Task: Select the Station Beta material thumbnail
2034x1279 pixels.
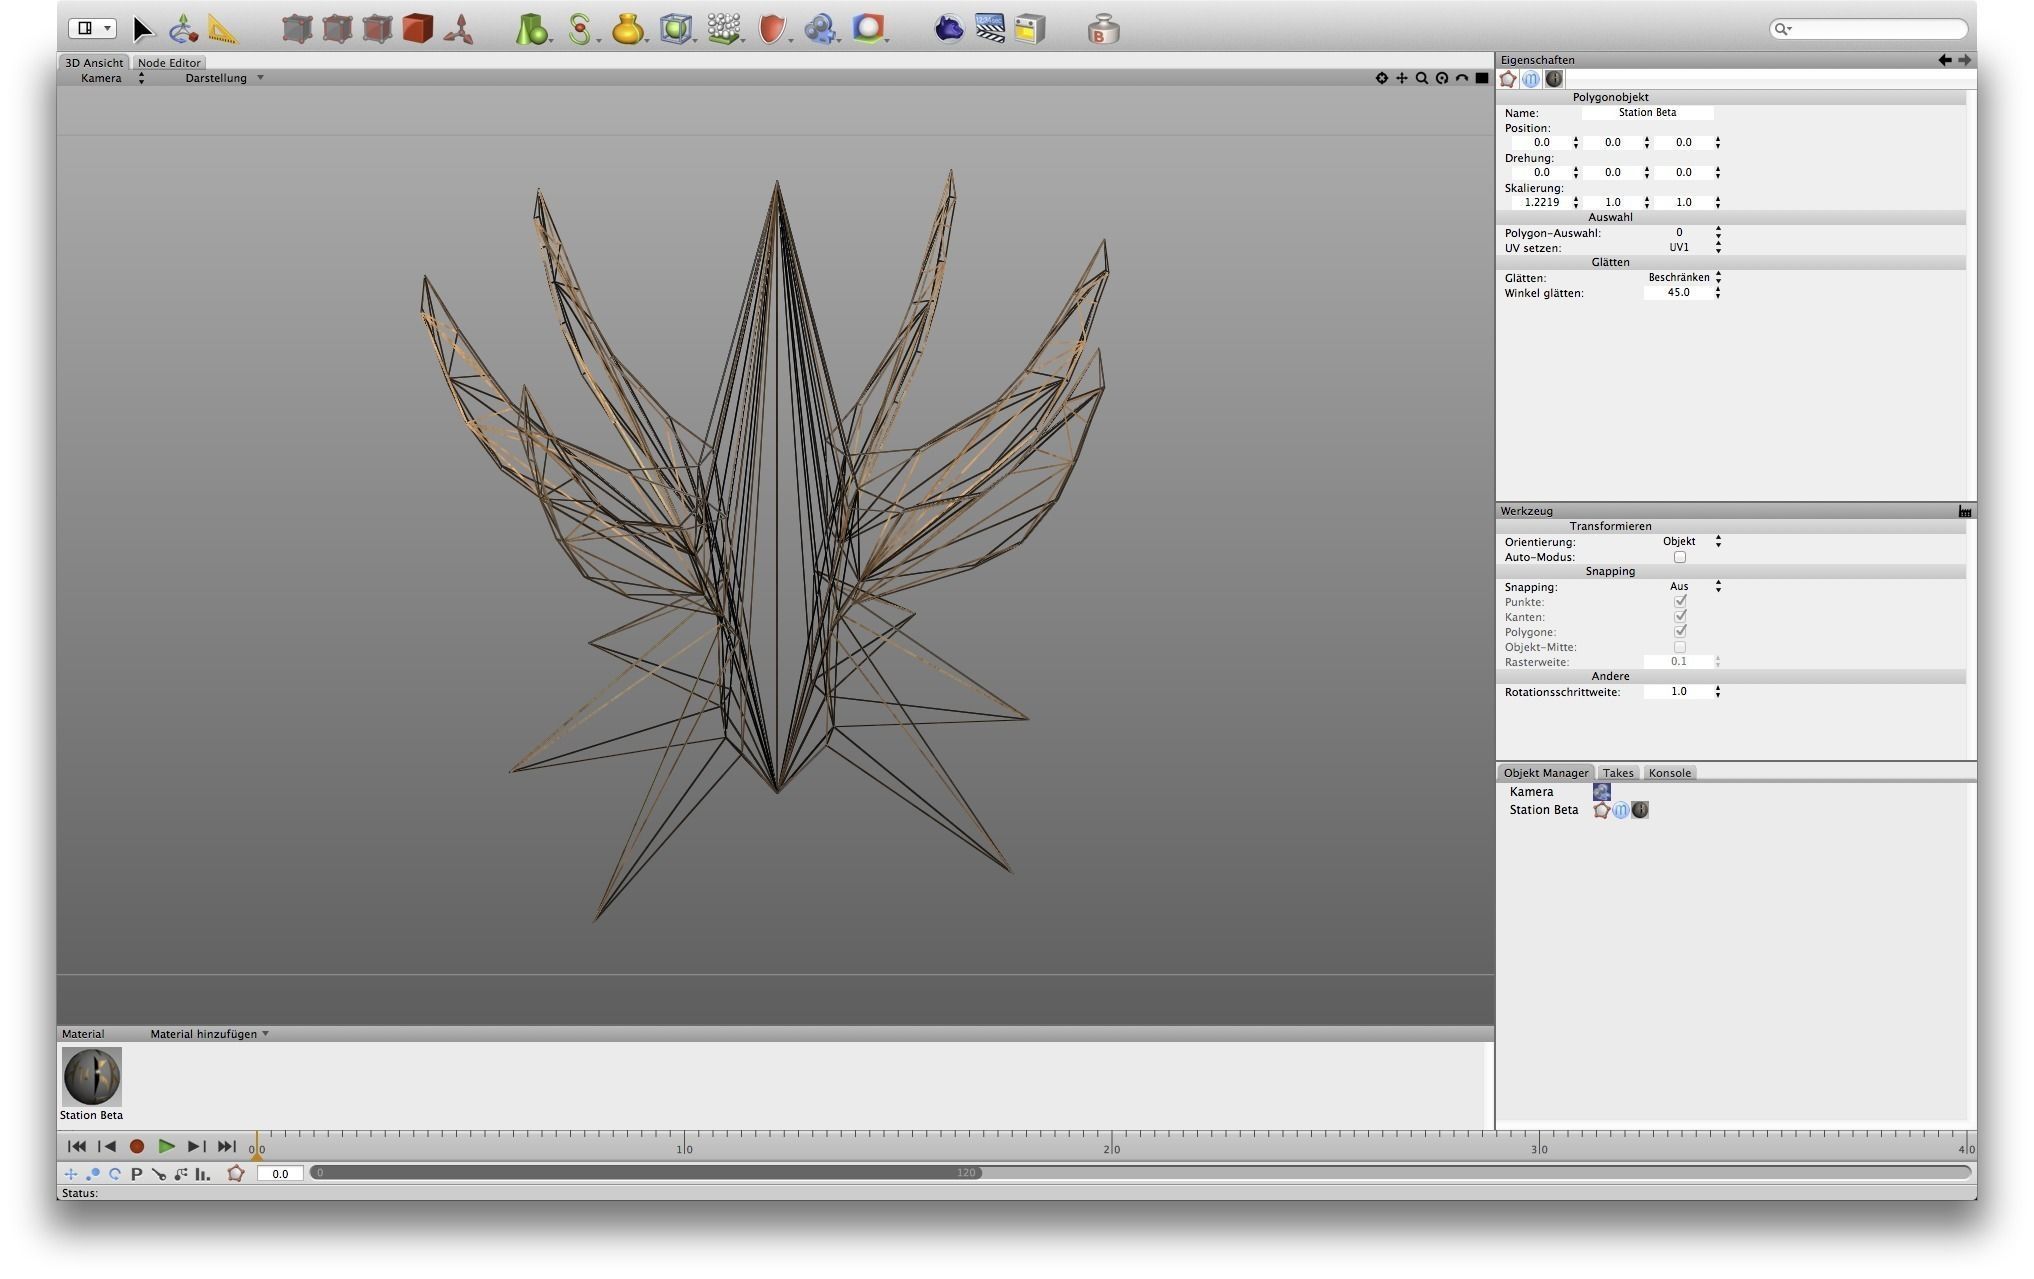Action: tap(92, 1076)
